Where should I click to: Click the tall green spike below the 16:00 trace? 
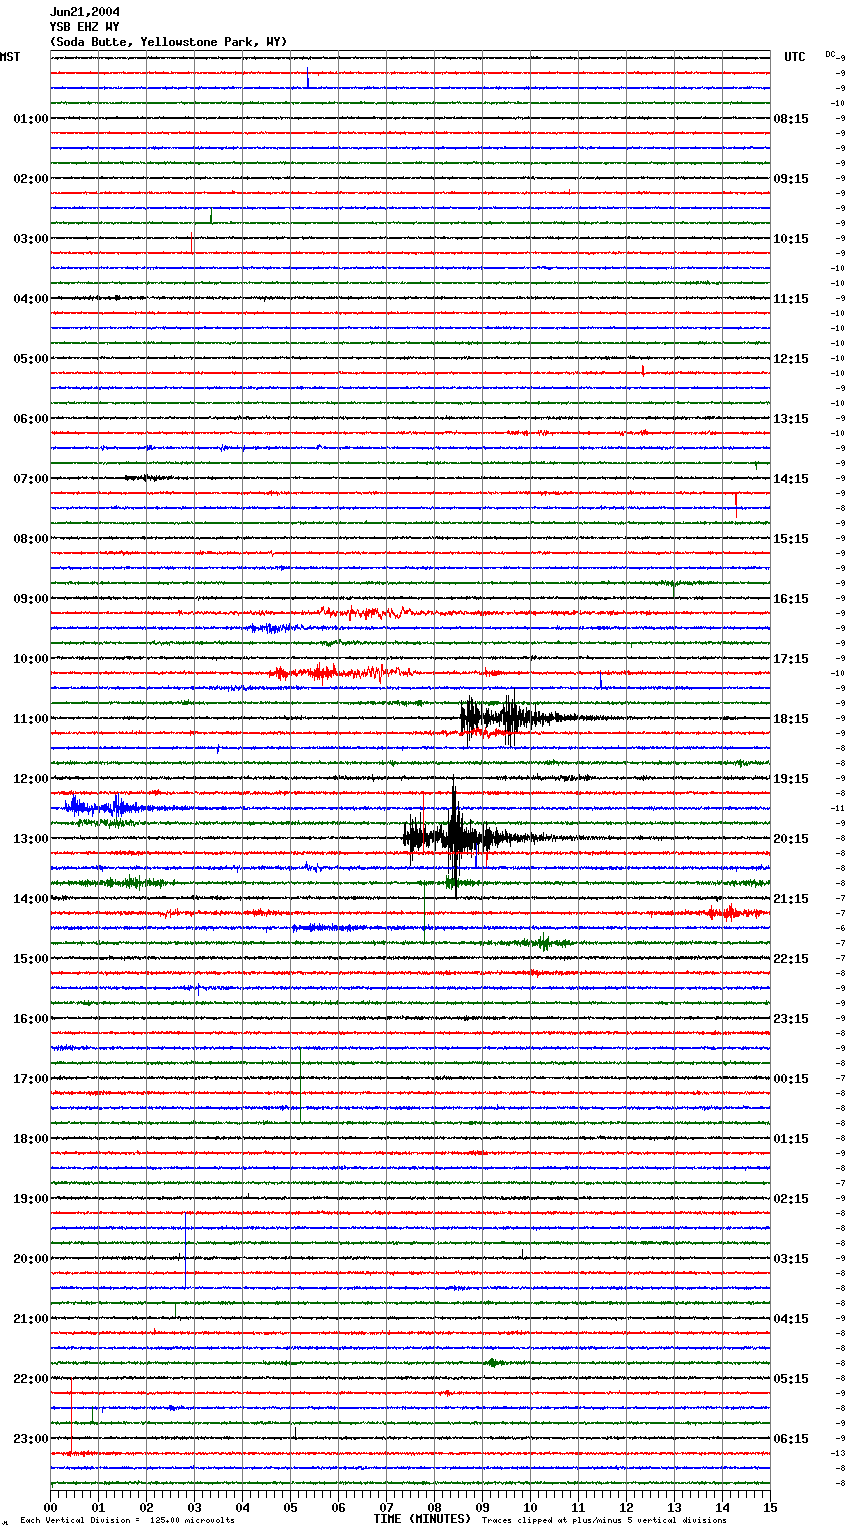point(301,1084)
